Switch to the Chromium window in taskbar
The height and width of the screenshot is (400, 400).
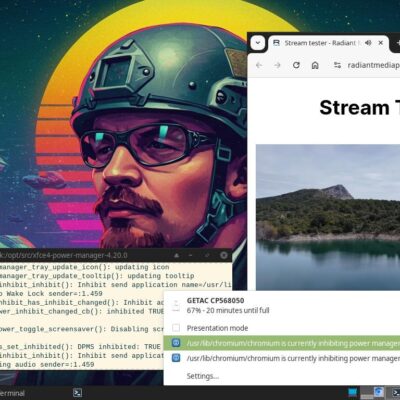[378, 392]
